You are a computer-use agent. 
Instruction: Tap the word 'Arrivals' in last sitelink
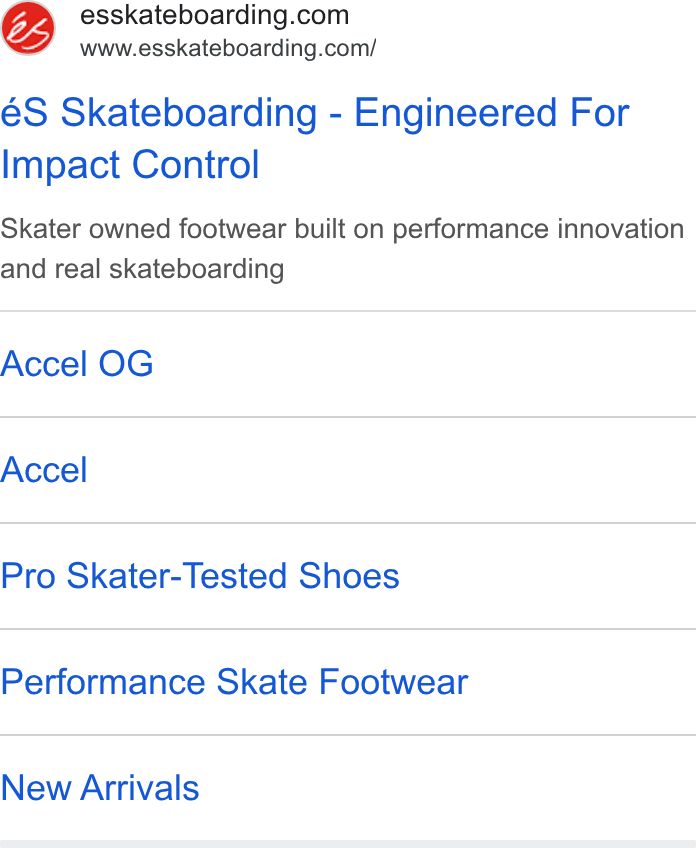pos(140,787)
